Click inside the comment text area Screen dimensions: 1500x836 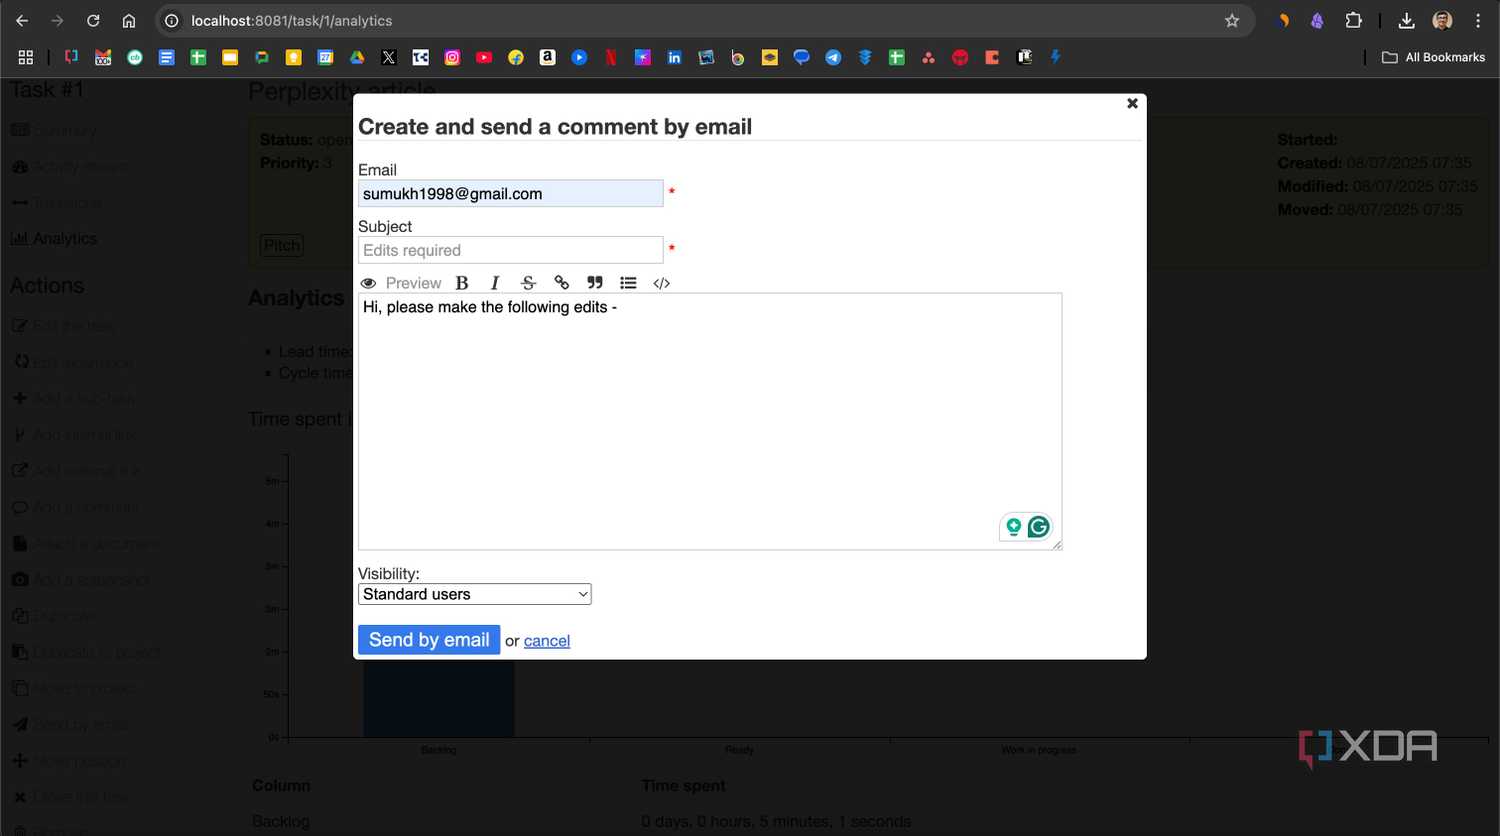pyautogui.click(x=710, y=421)
